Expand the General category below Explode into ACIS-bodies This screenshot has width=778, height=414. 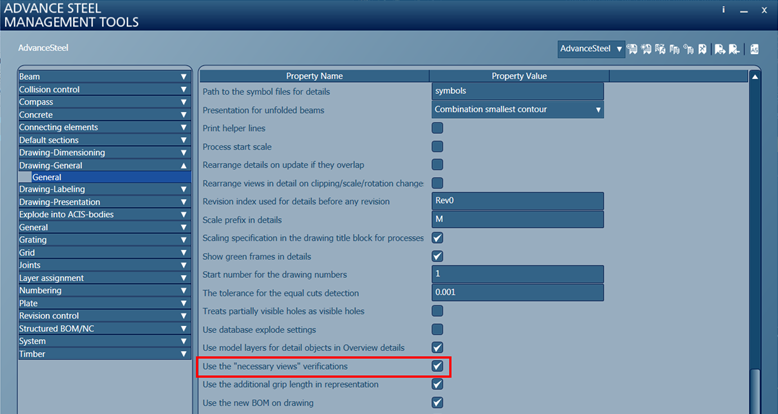[x=105, y=227]
